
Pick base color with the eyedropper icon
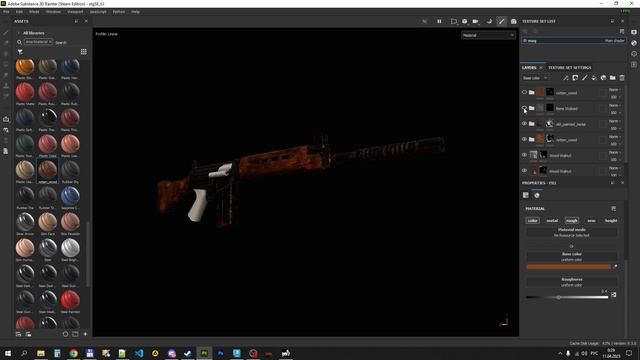pyautogui.click(x=616, y=267)
